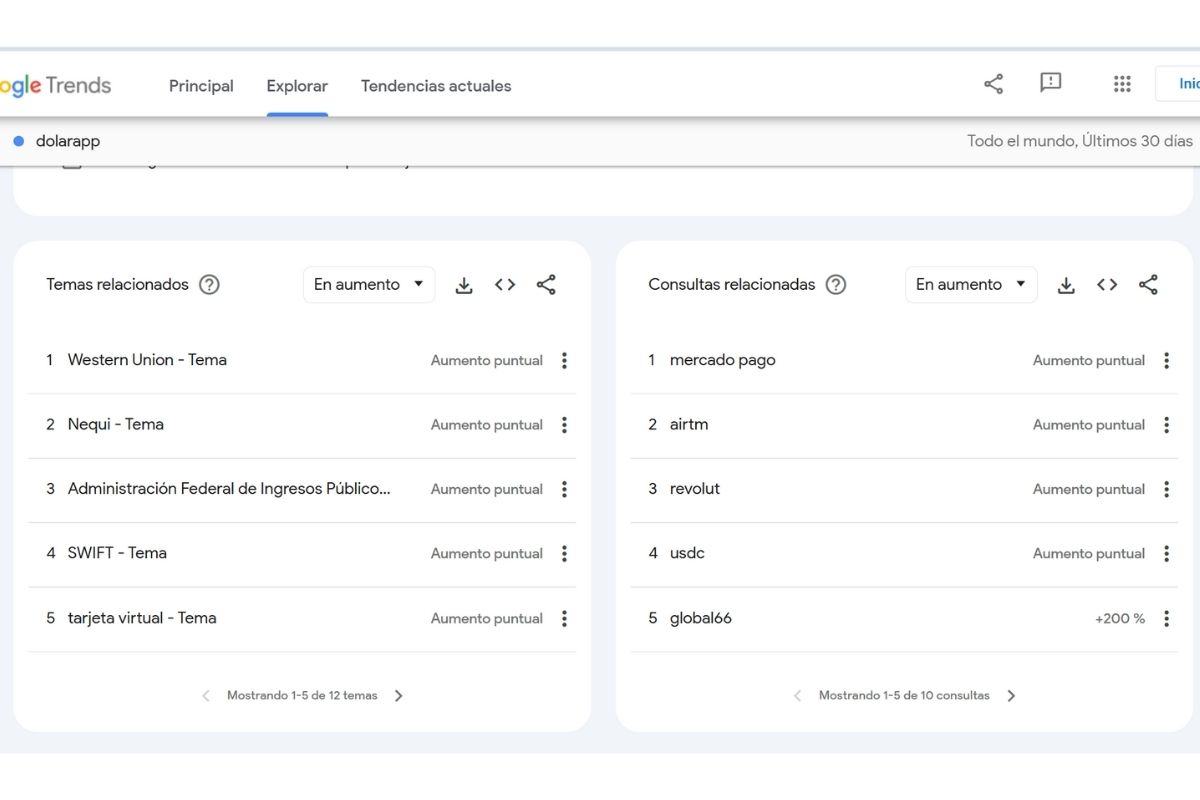This screenshot has height=800, width=1200.
Task: Expand En aumento dropdown in Consultas relacionadas
Action: pyautogui.click(x=971, y=285)
